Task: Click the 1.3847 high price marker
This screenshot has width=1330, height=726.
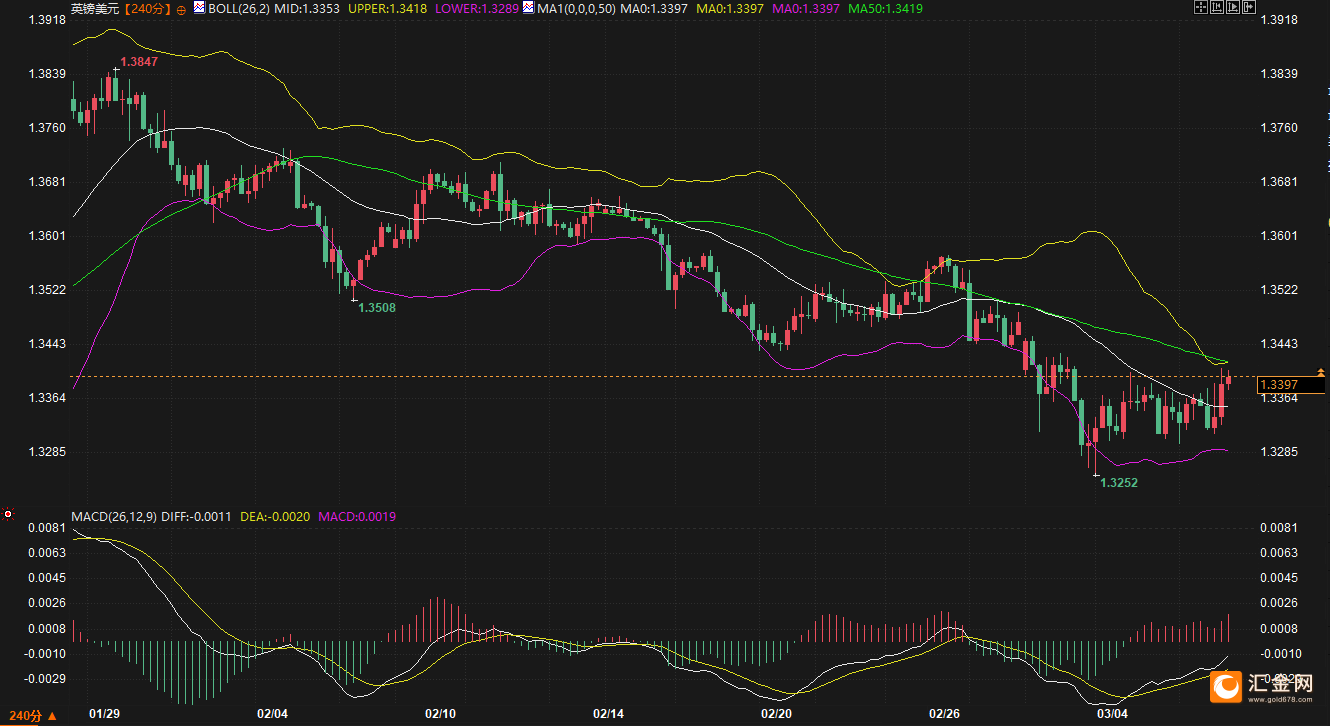Action: point(138,62)
